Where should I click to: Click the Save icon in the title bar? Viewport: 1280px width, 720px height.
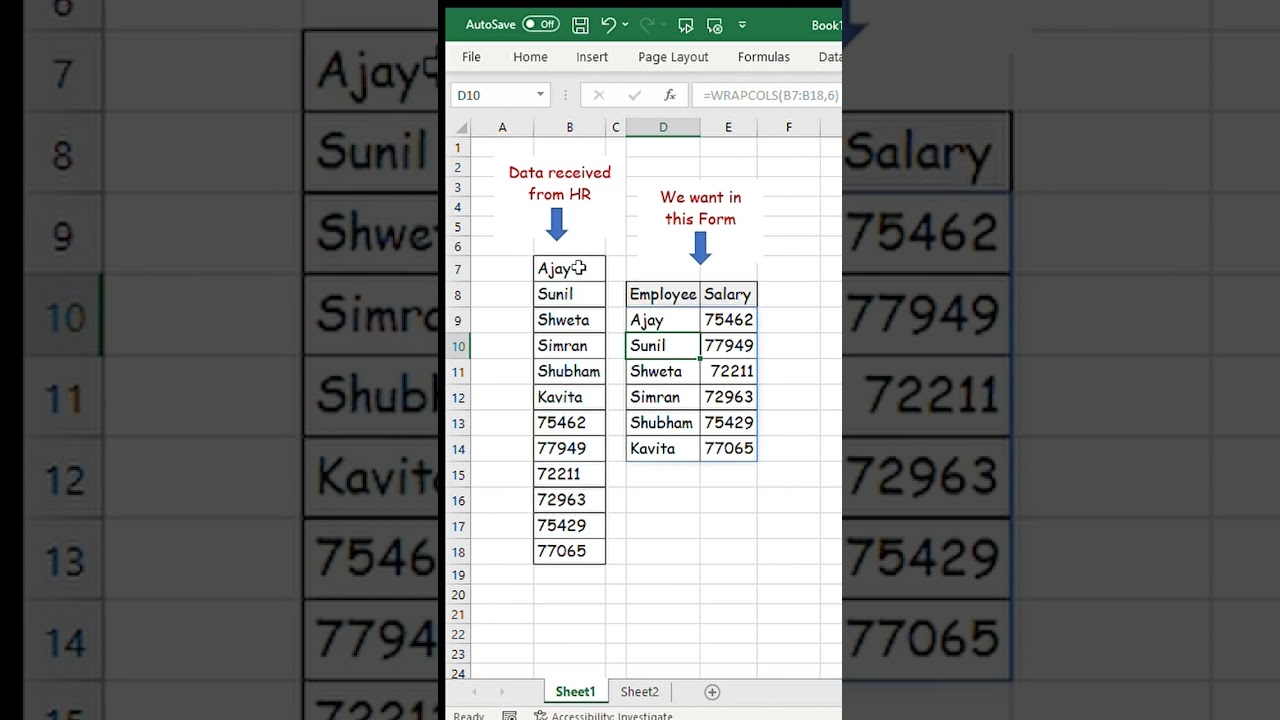click(580, 25)
